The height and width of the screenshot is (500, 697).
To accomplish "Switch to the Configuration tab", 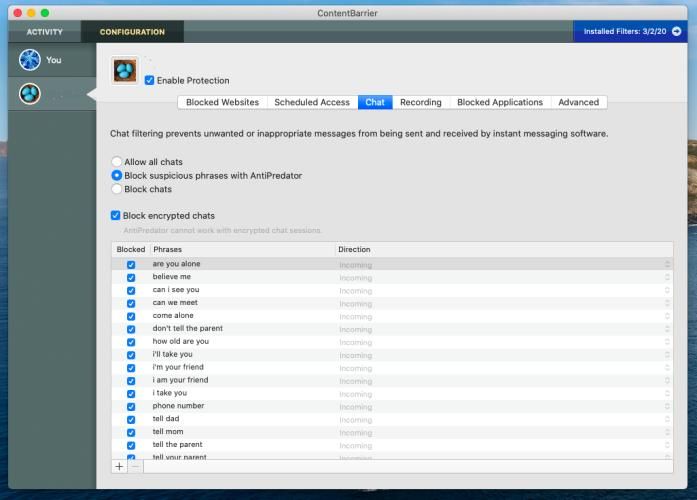I will [x=132, y=32].
